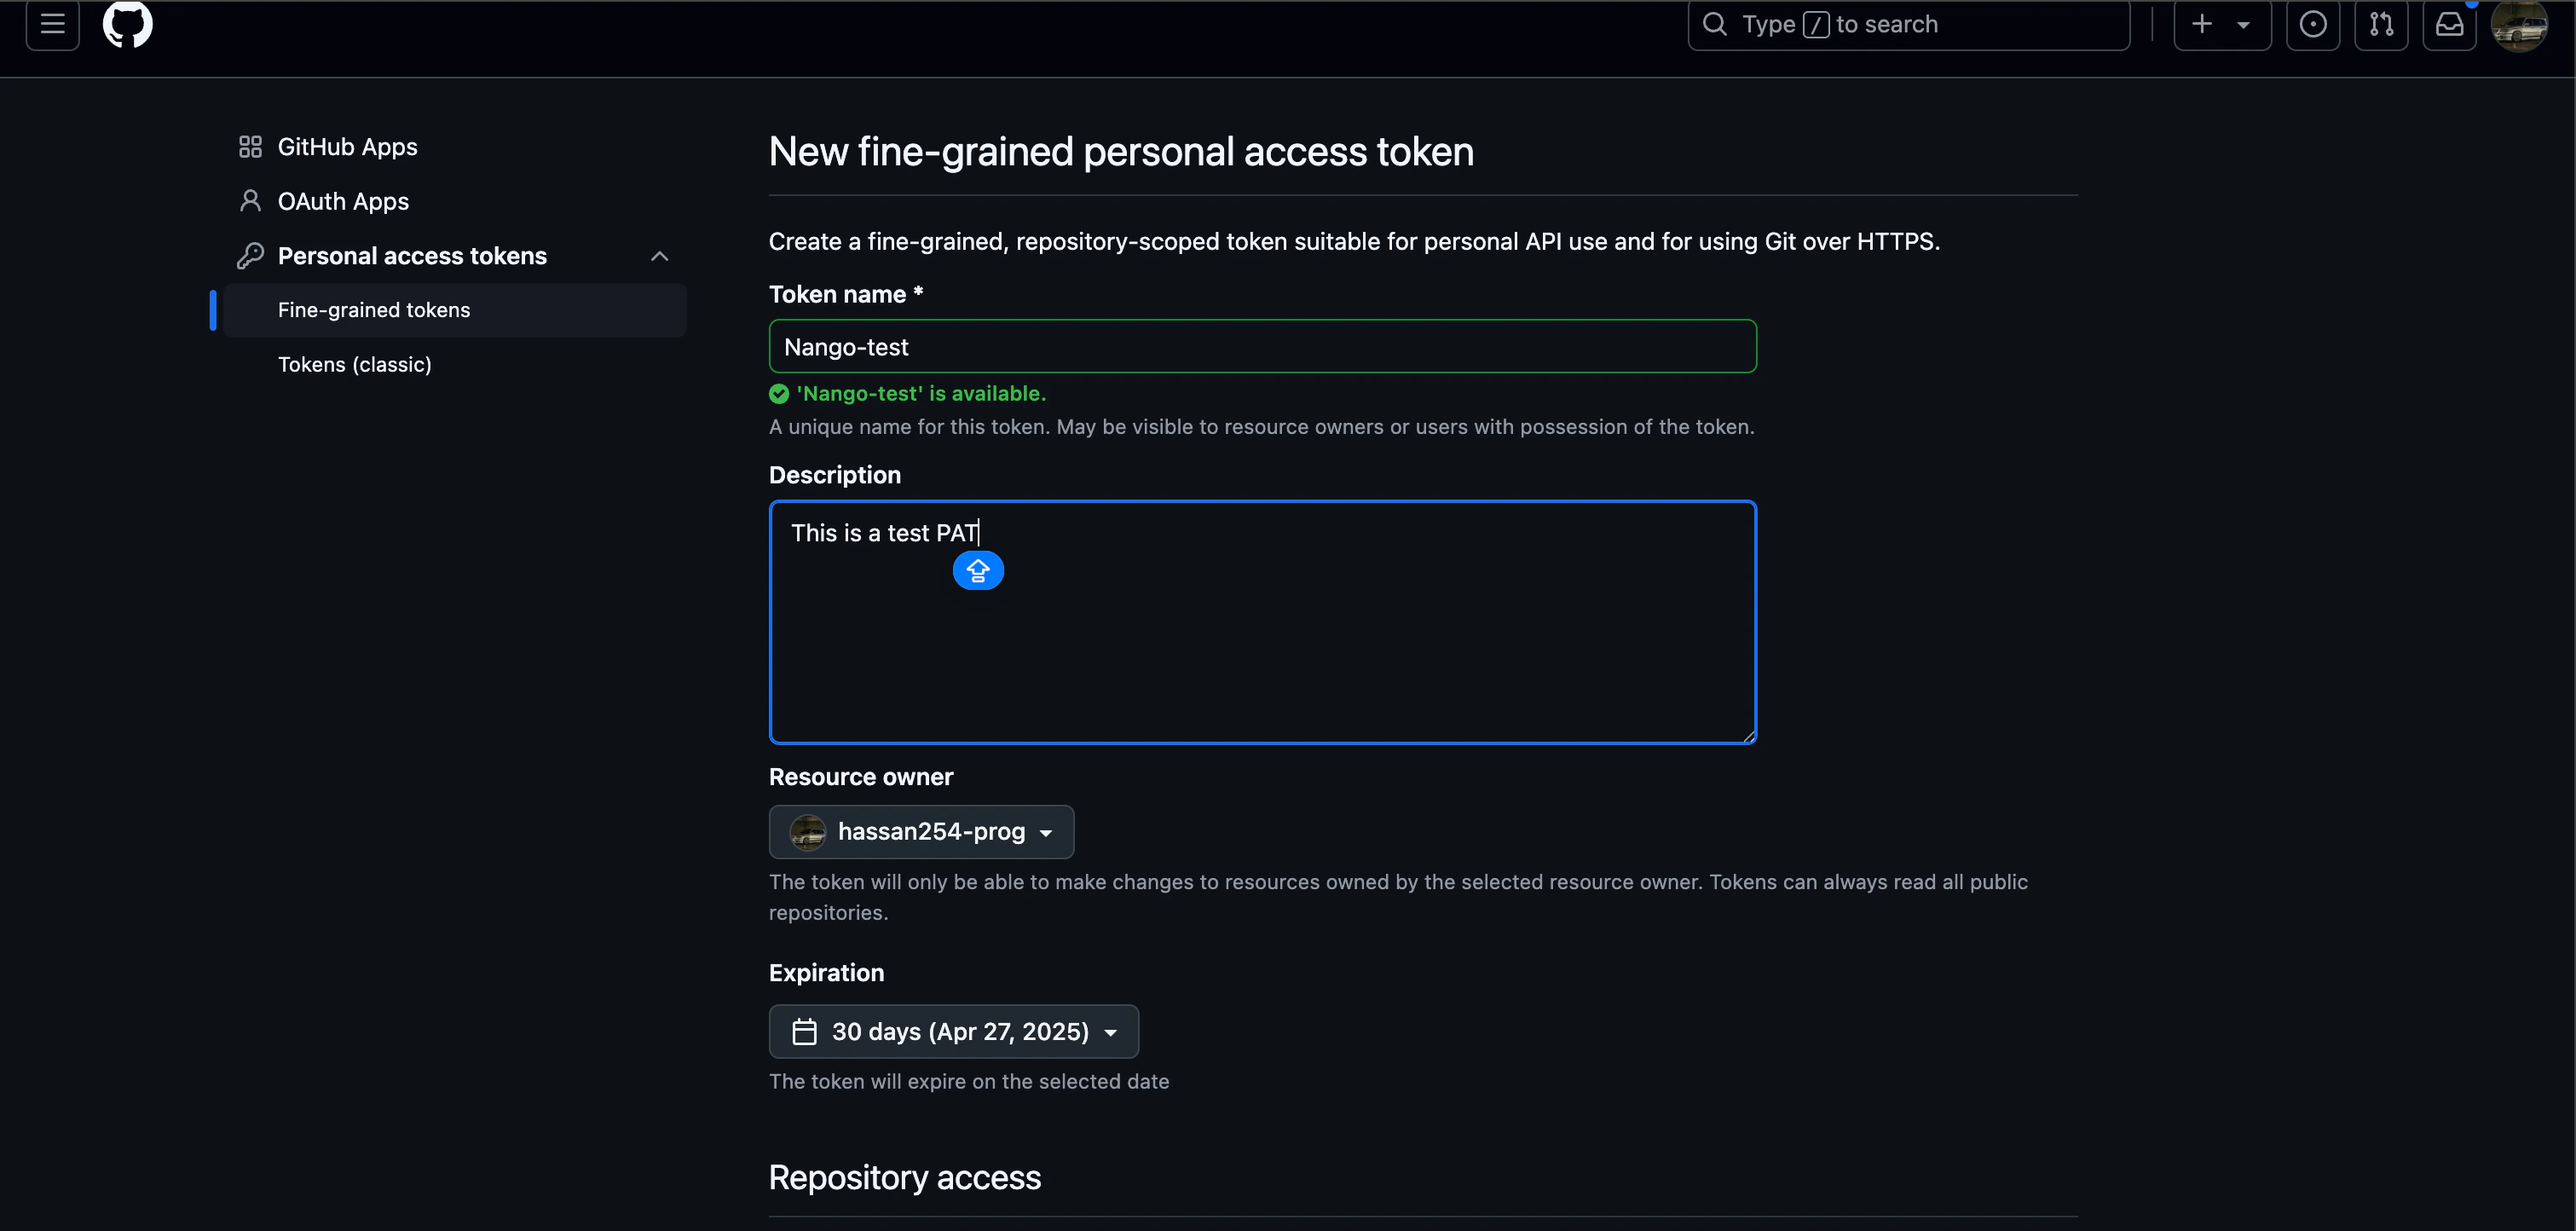Click the calendar icon in Expiration
This screenshot has width=2576, height=1231.
[804, 1031]
